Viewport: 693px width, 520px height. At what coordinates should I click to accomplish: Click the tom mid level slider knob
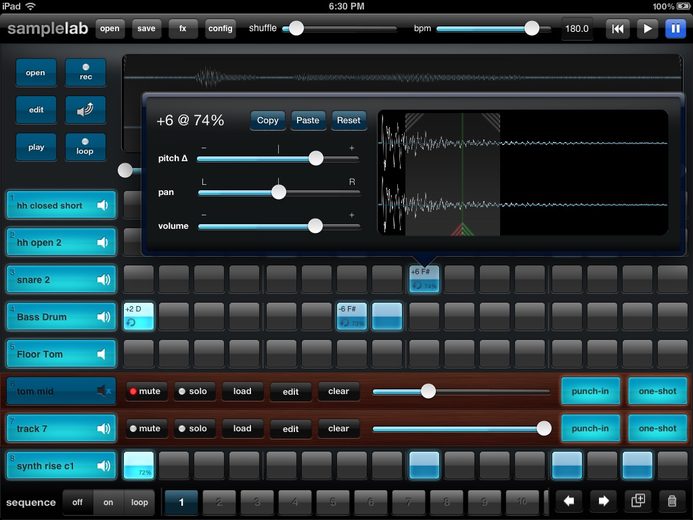(428, 391)
